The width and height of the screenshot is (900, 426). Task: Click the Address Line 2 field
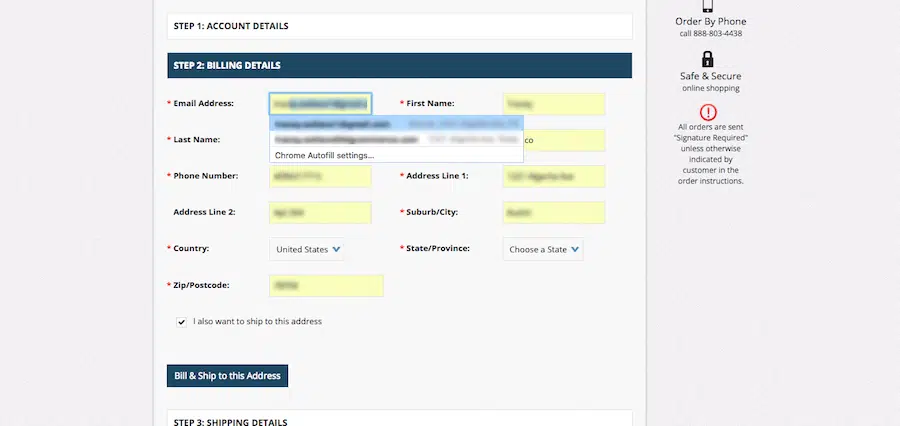(x=320, y=212)
